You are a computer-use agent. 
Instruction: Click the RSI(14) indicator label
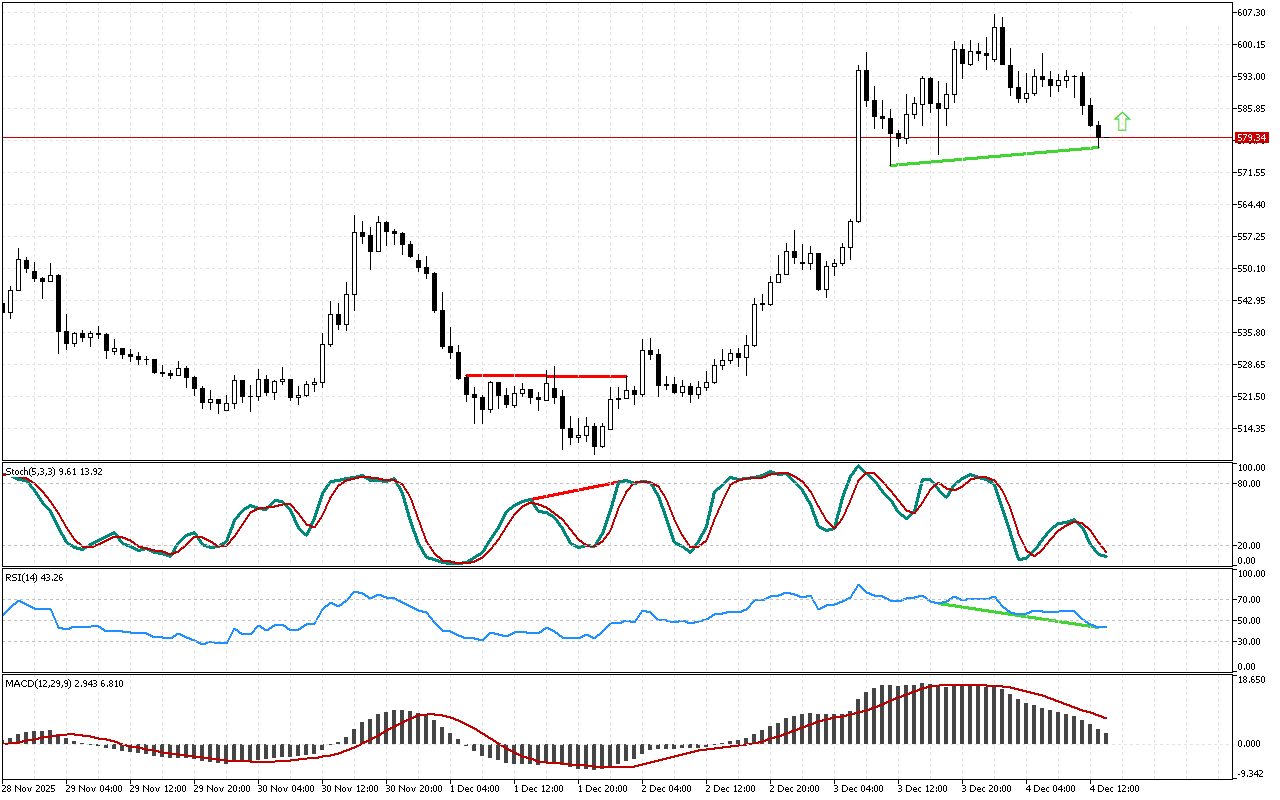(x=30, y=578)
